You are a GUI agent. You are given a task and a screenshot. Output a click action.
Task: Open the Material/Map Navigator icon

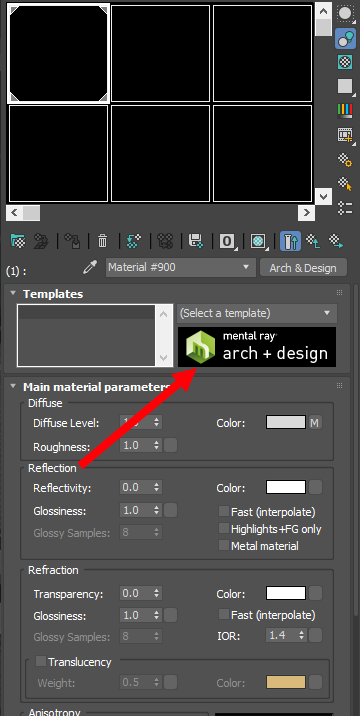[x=345, y=208]
